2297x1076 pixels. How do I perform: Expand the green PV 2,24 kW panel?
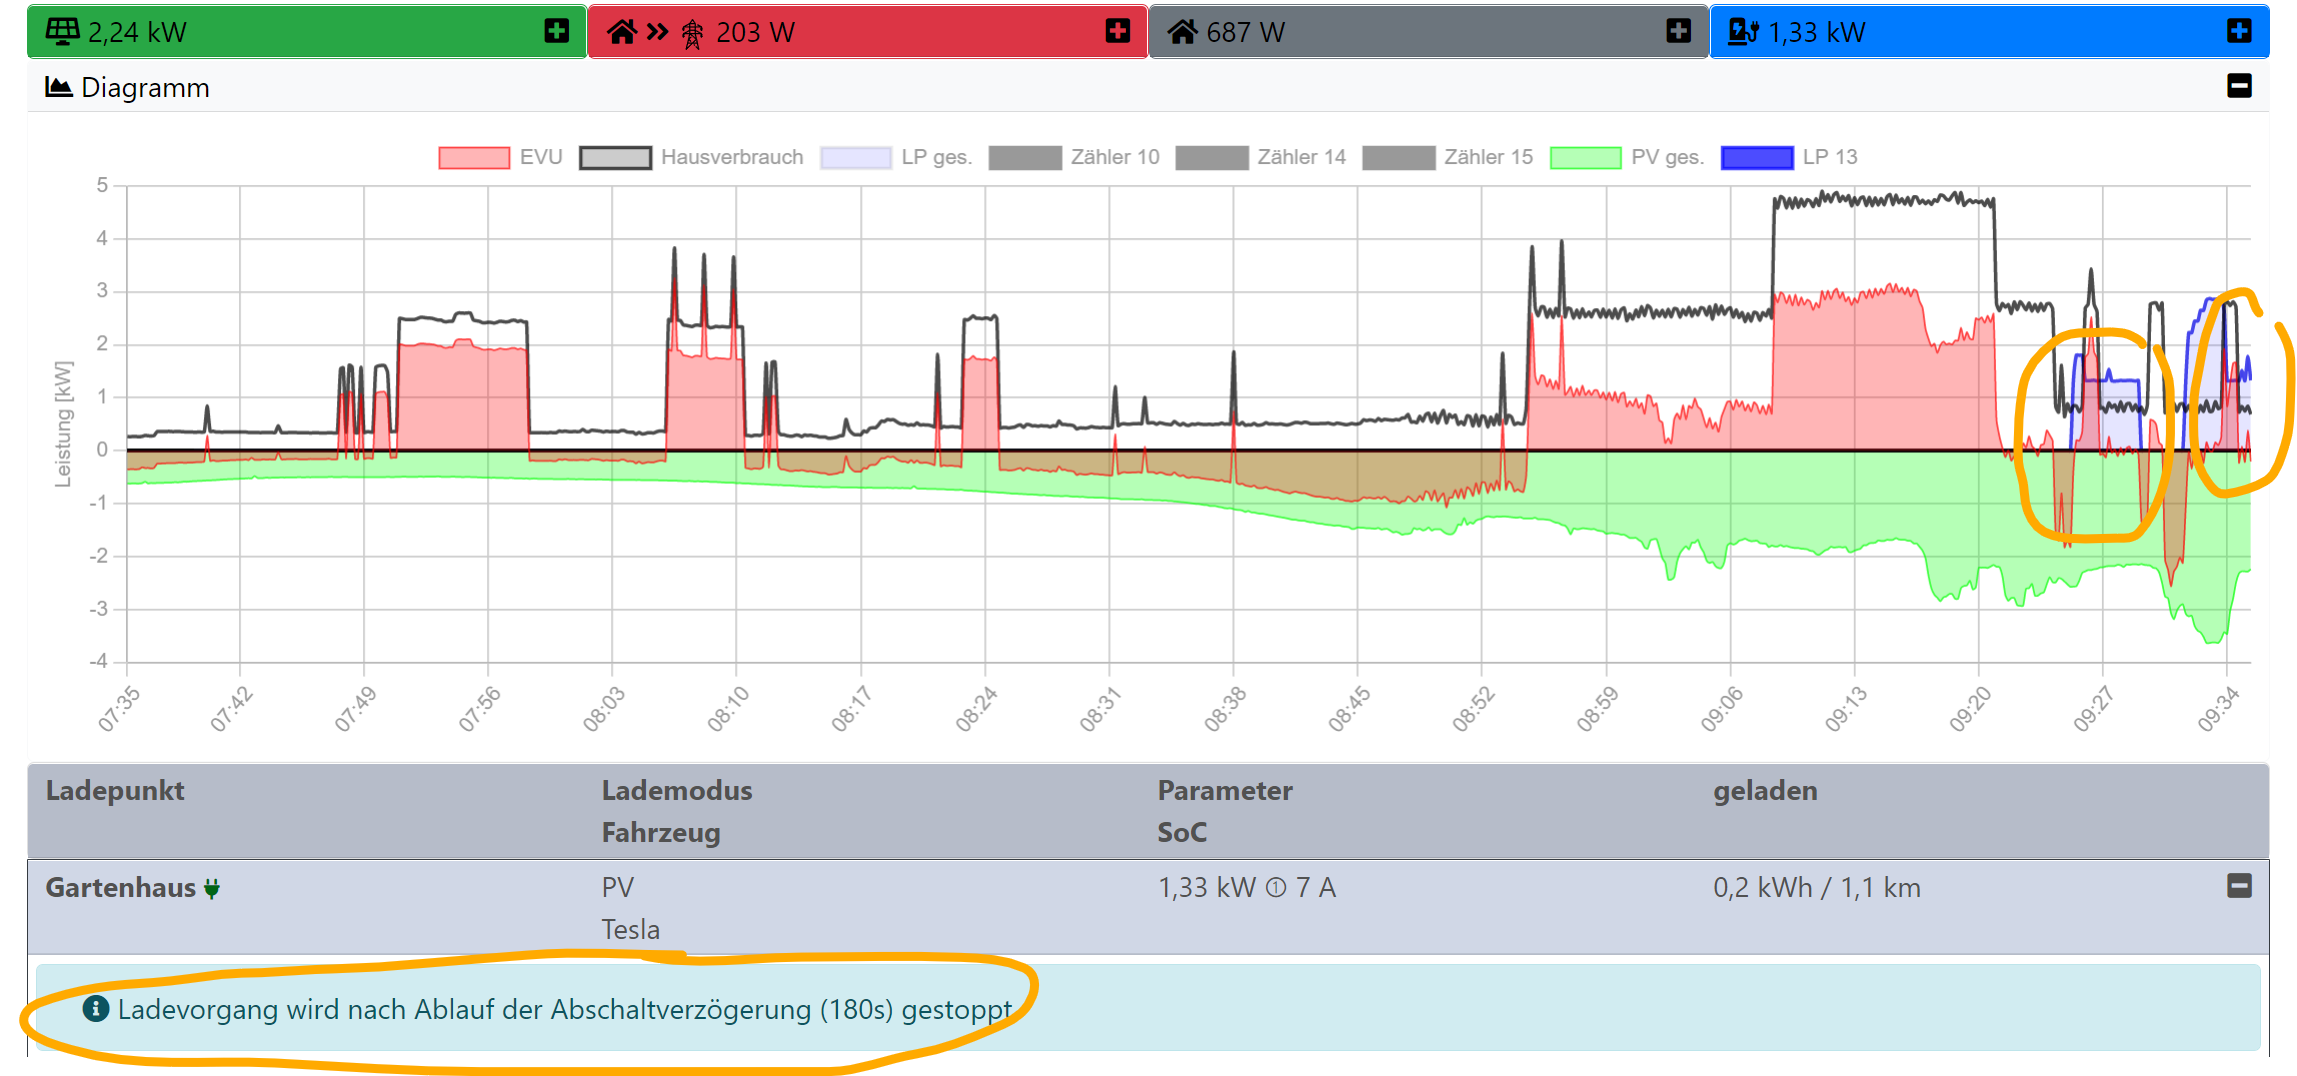pos(557,32)
